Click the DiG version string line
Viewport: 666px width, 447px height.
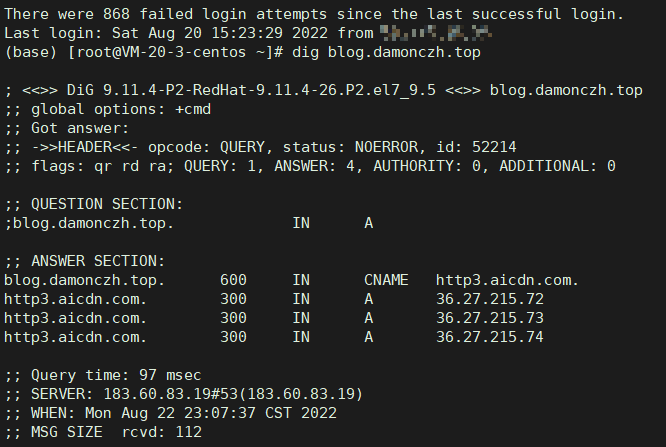point(324,90)
